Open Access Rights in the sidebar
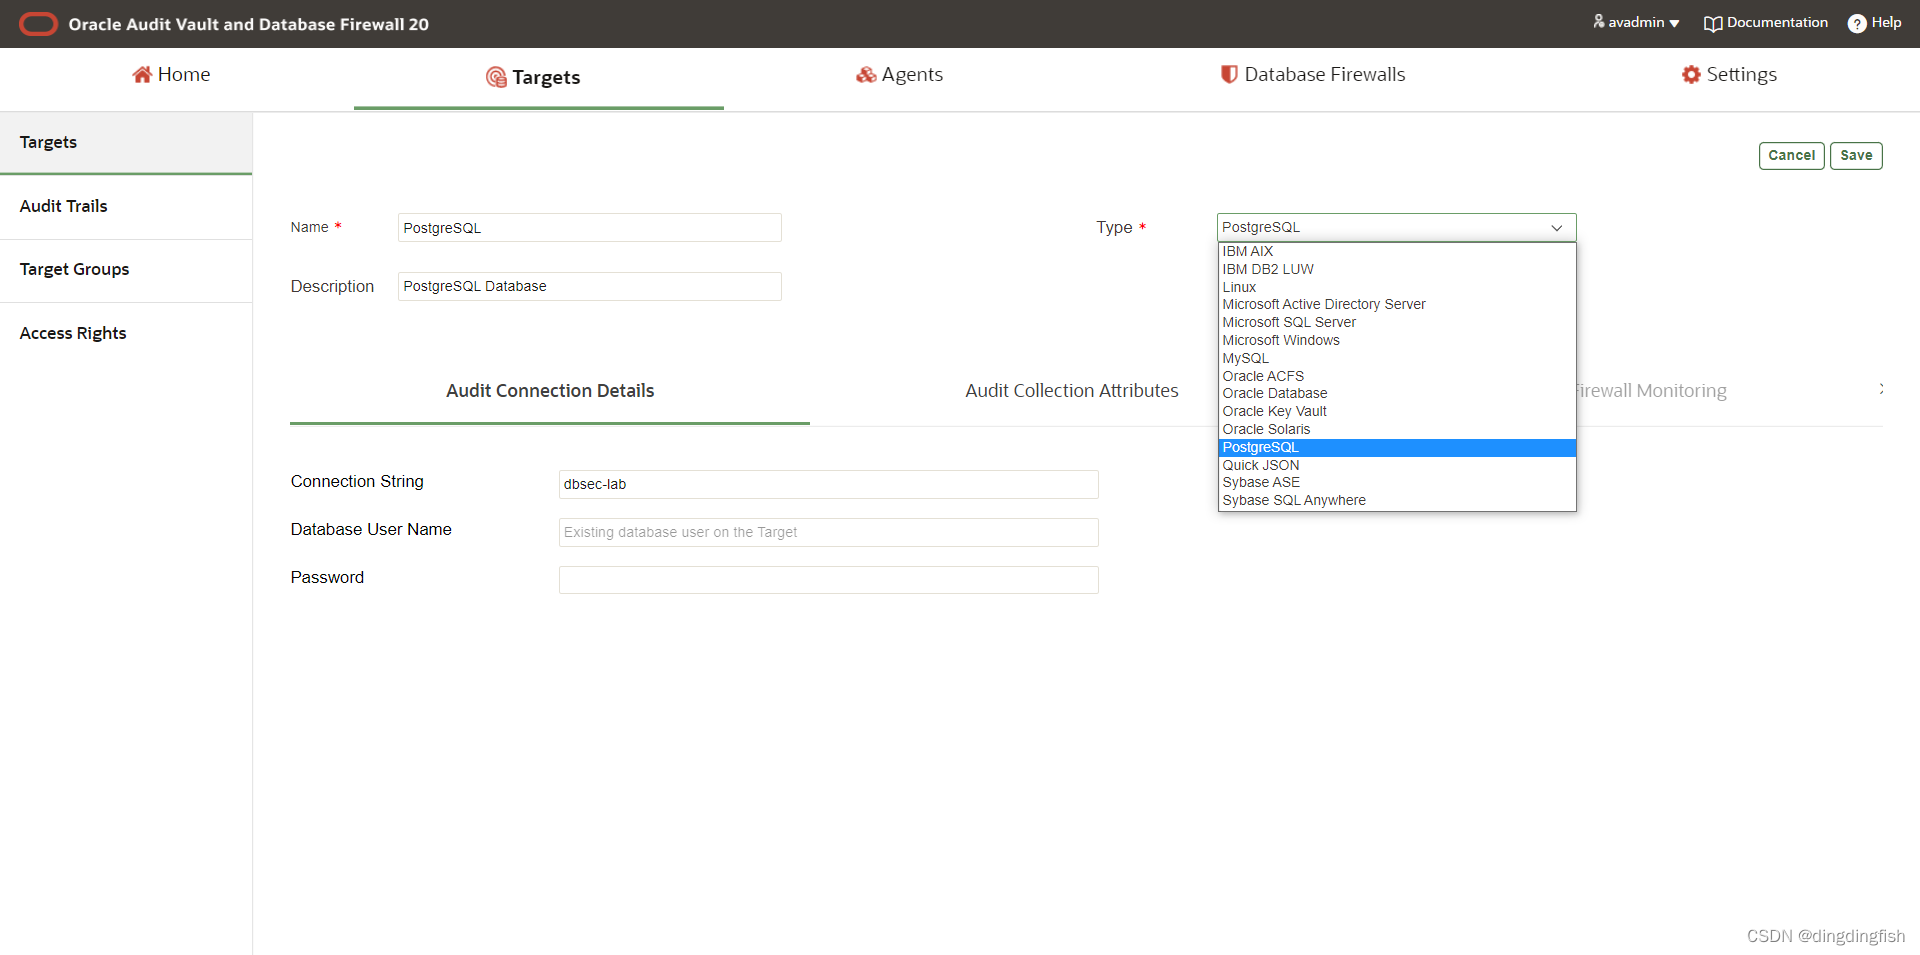This screenshot has height=955, width=1920. tap(126, 333)
